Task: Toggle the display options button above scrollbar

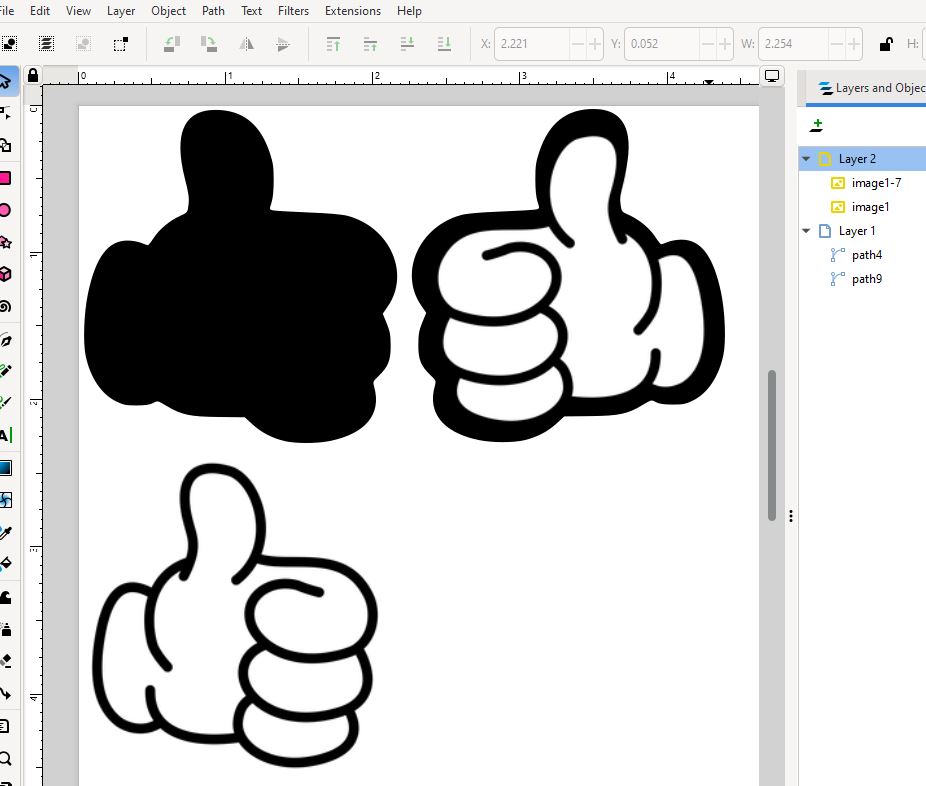Action: point(772,76)
